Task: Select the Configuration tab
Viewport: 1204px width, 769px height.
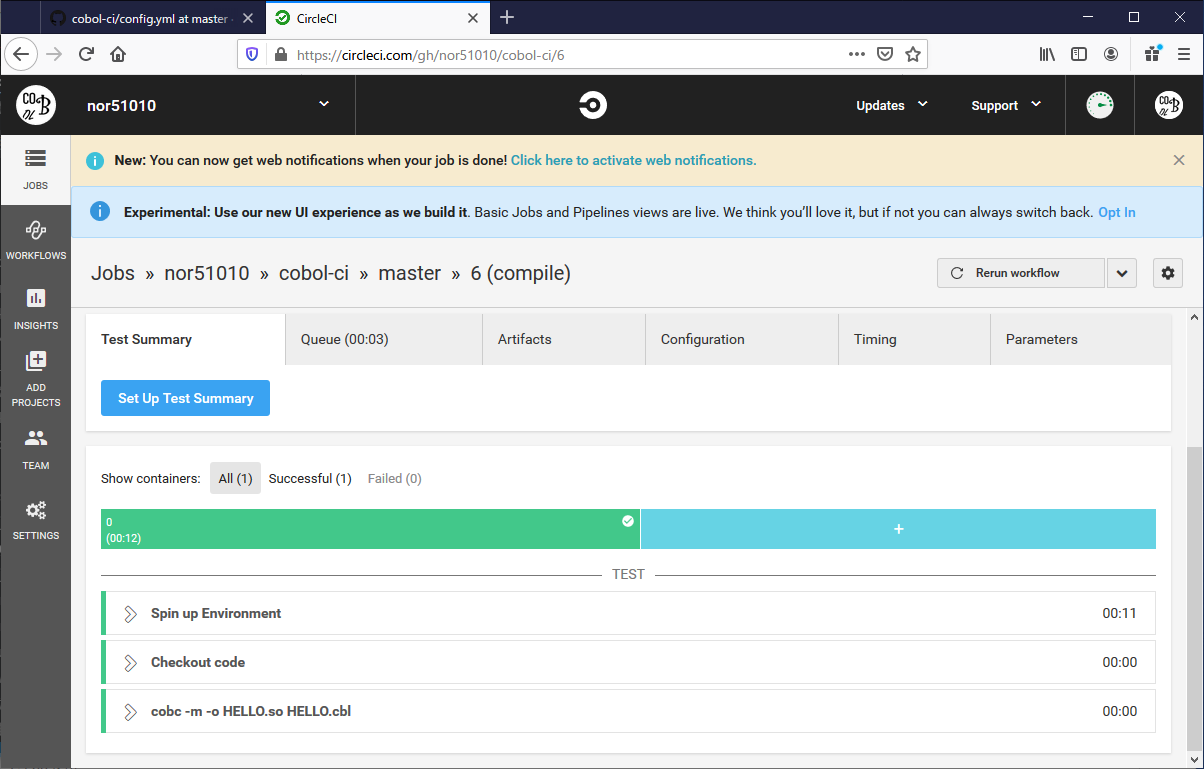Action: [x=742, y=339]
